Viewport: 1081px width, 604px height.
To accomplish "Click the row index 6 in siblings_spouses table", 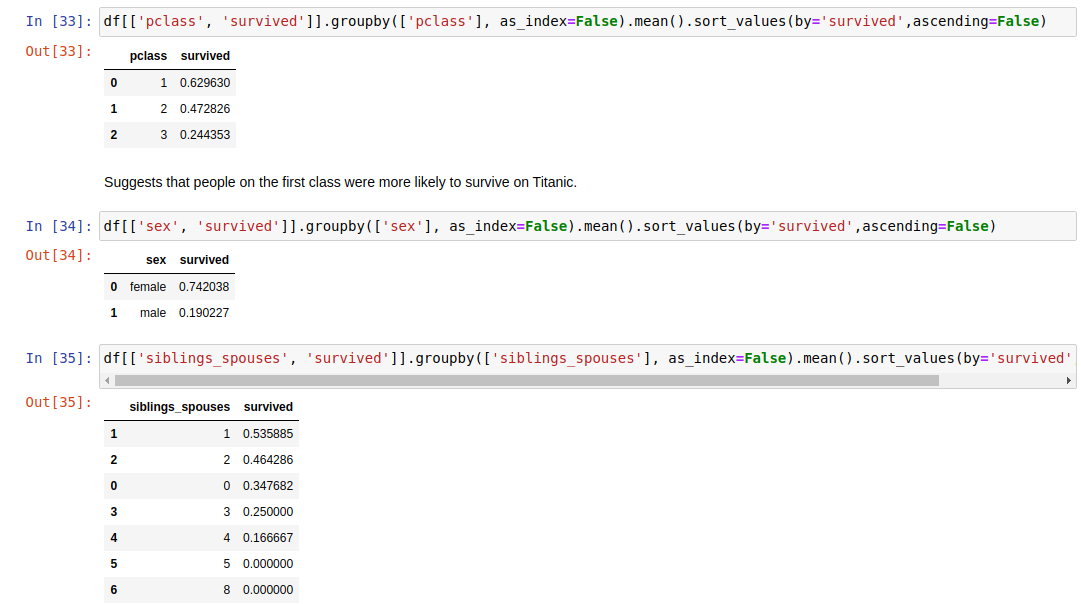I will 114,590.
